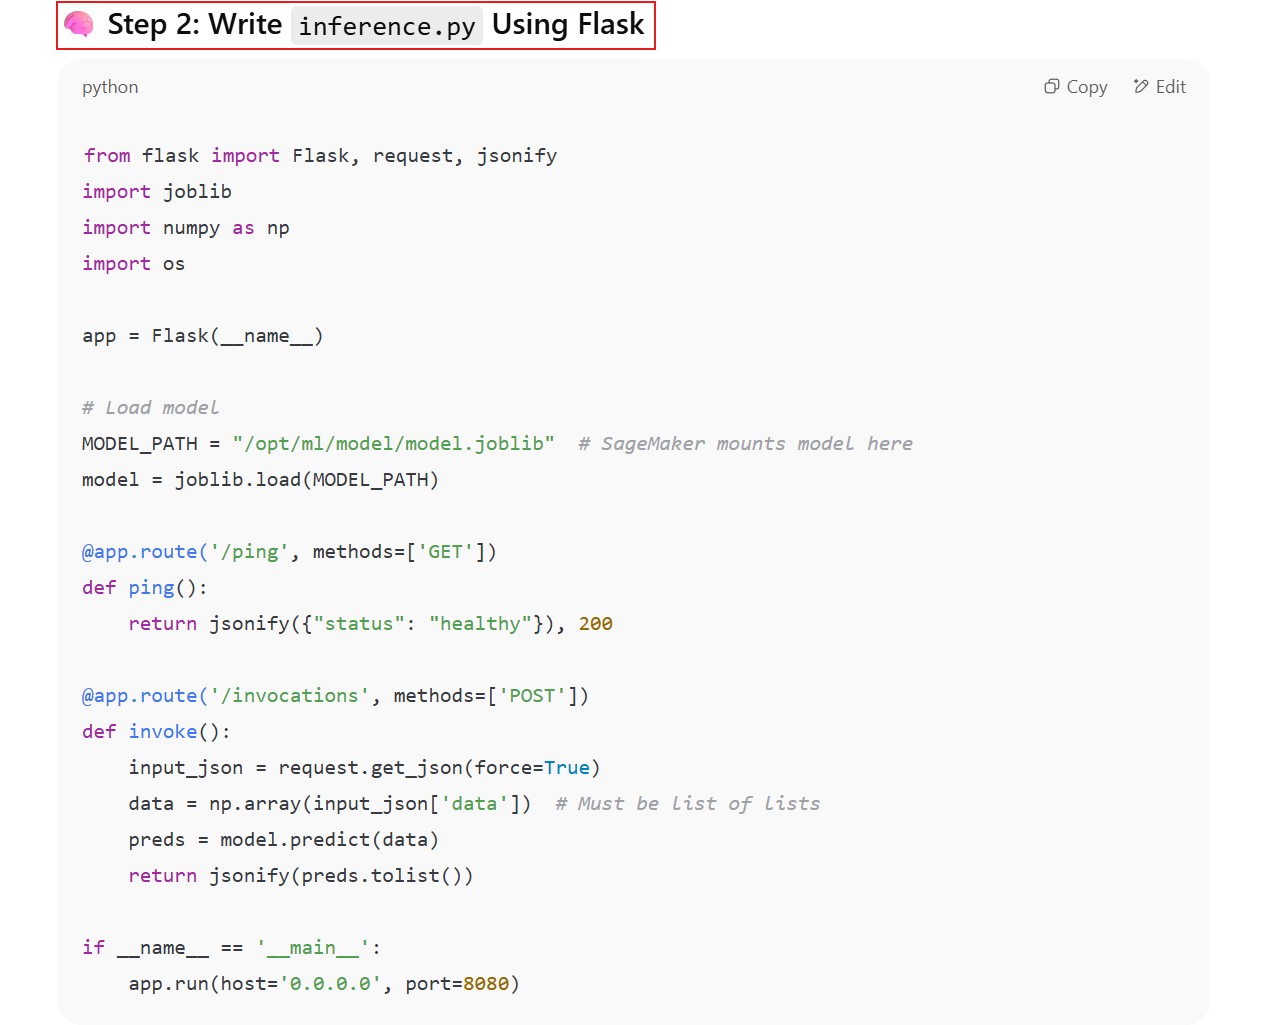Click the "import numpy as np" line
Viewport: 1281px width, 1025px height.
186,228
